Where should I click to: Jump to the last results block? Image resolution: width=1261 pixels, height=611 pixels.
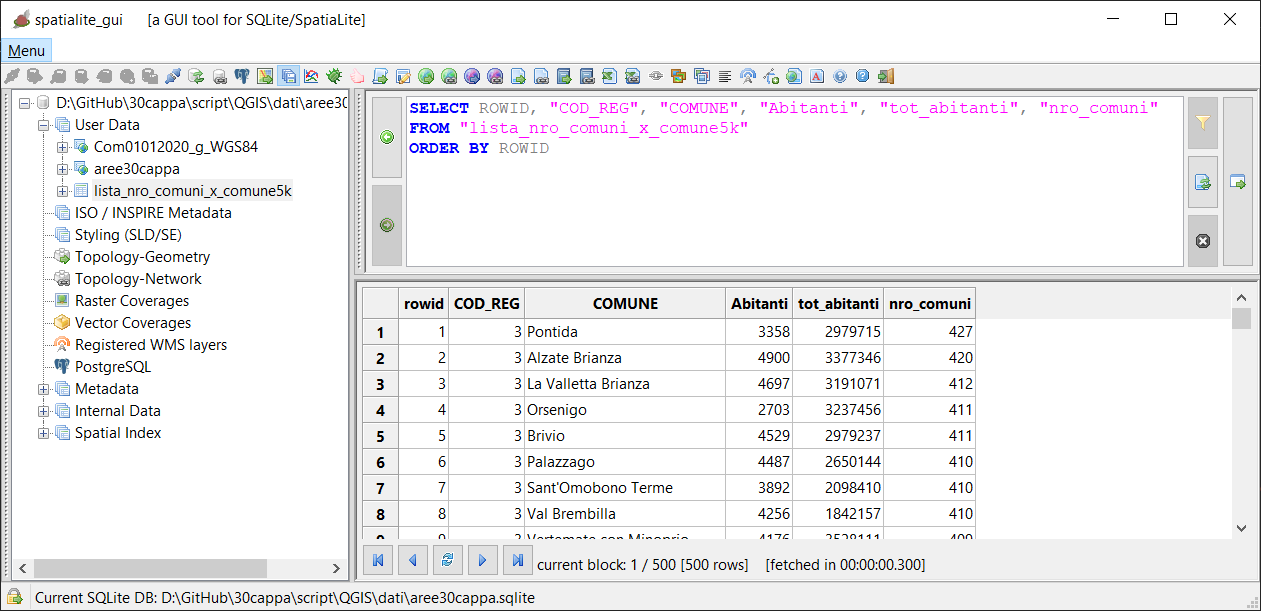tap(517, 561)
